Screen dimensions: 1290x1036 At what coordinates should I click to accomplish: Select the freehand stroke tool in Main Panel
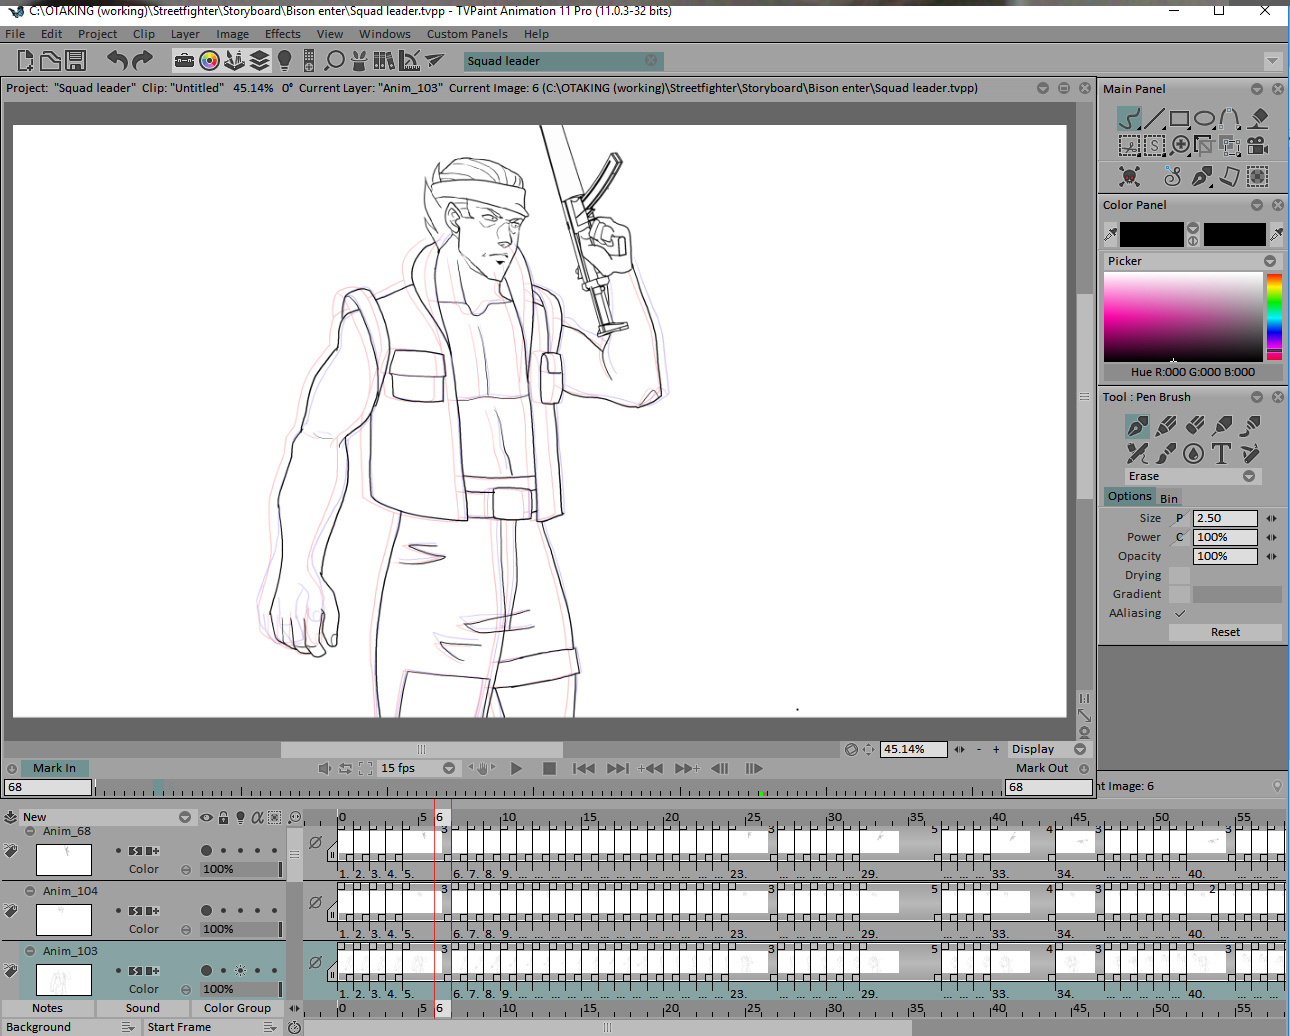pos(1129,119)
